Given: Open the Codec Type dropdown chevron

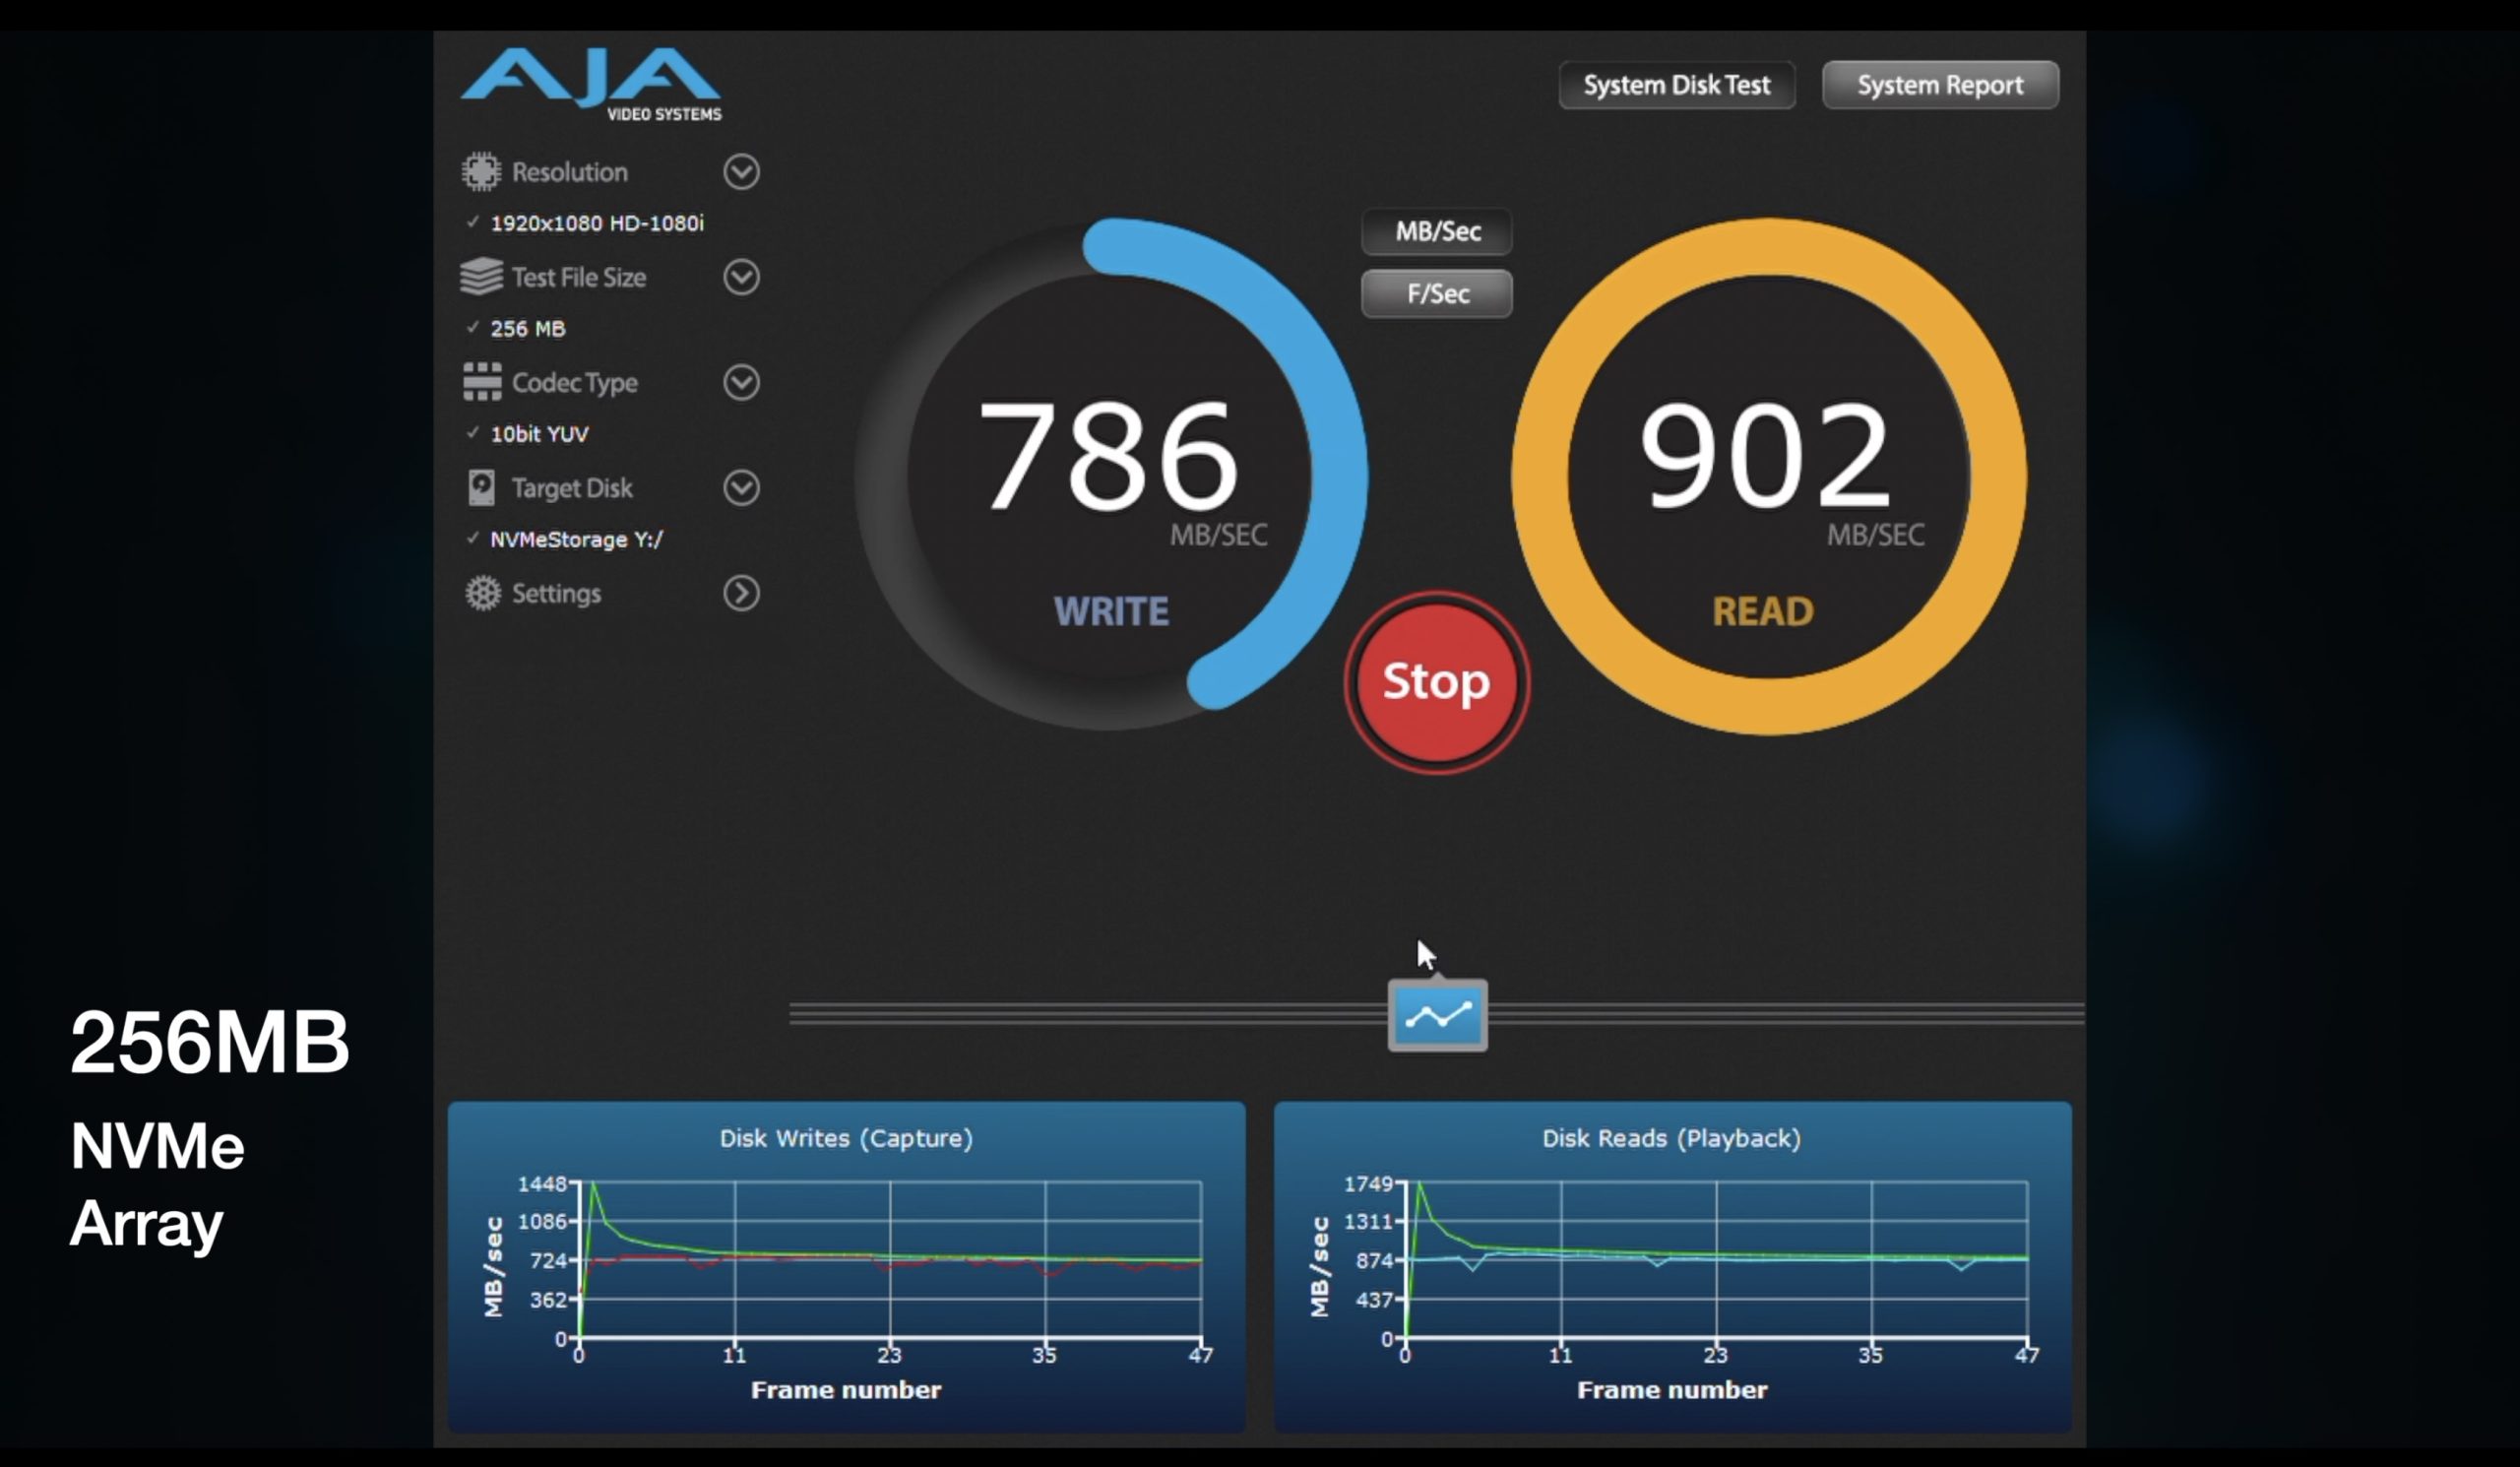Looking at the screenshot, I should [x=741, y=382].
